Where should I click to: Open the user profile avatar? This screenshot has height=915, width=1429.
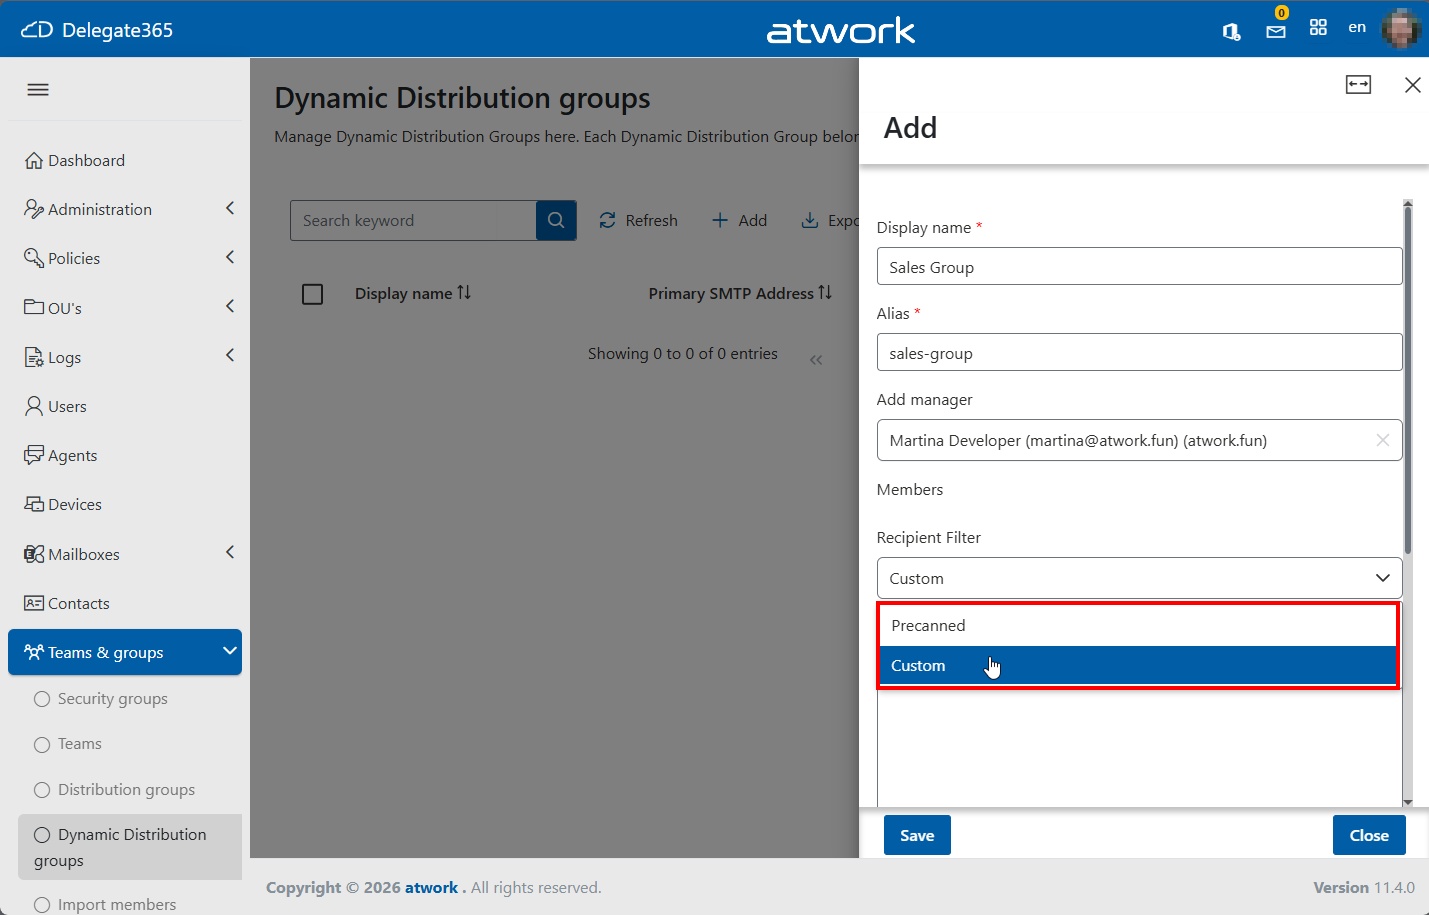click(1400, 28)
